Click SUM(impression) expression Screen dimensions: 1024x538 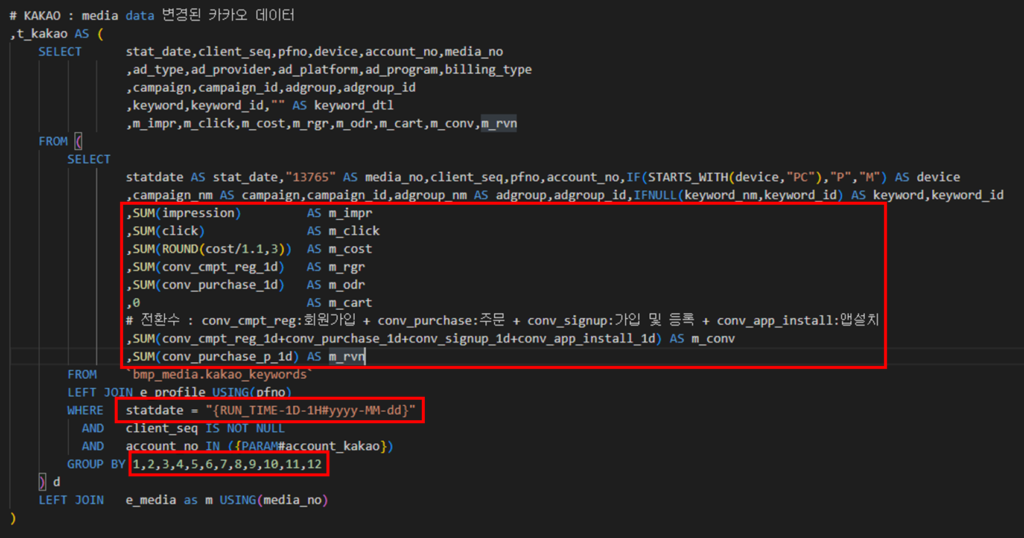click(187, 213)
